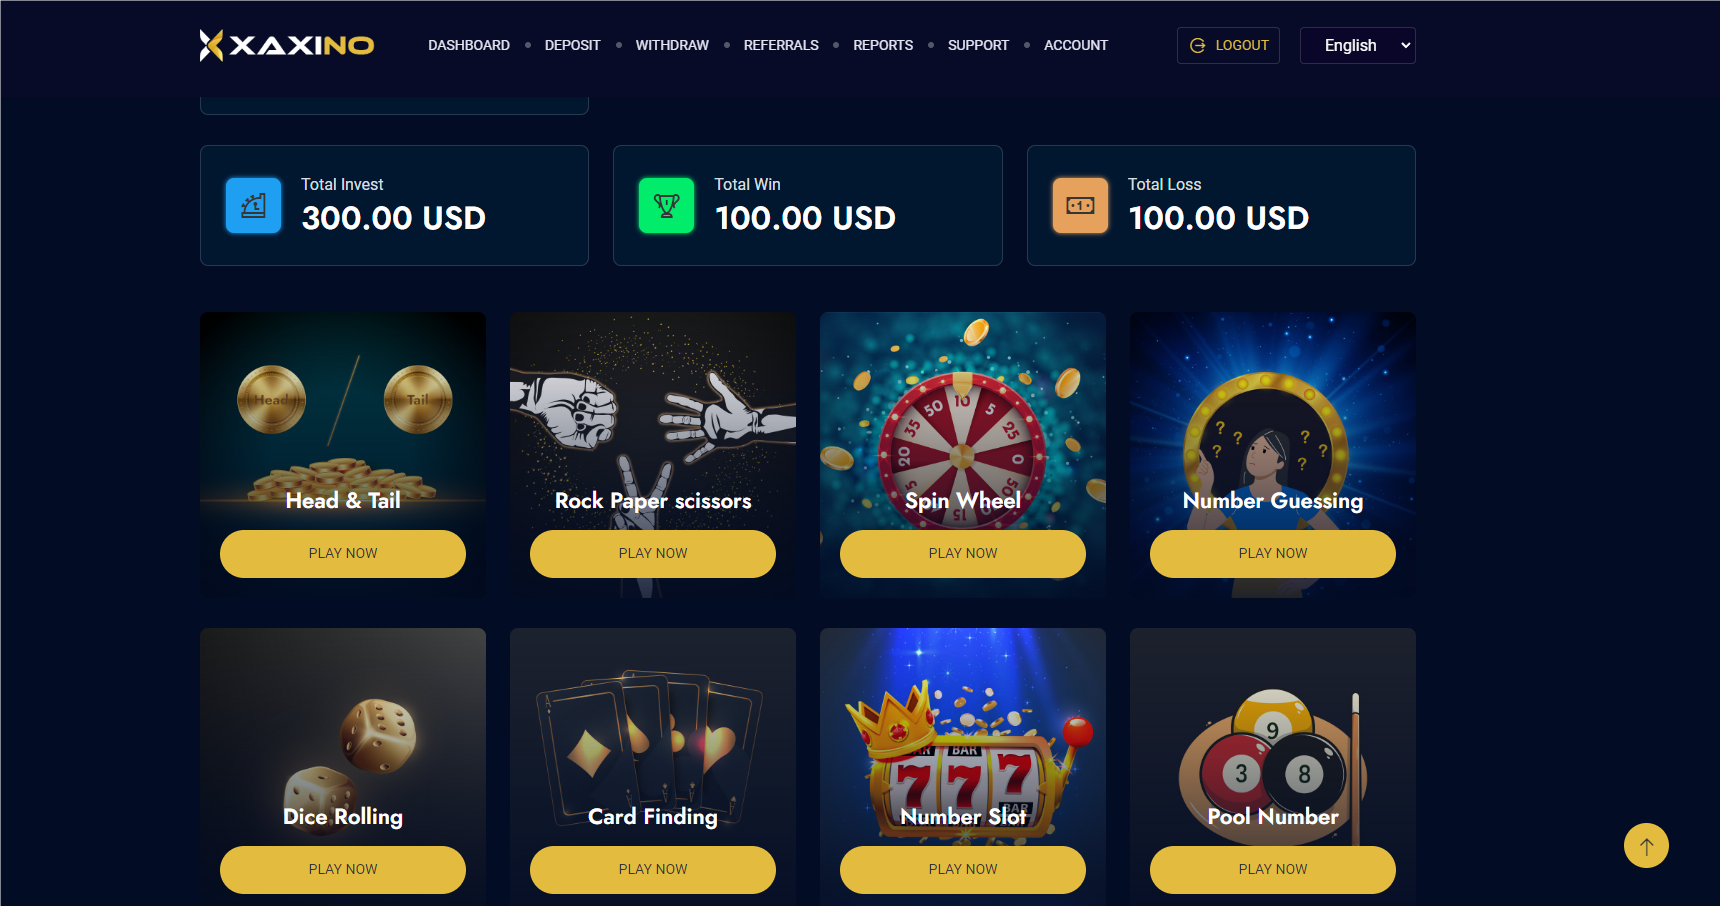Start the Spin Wheel game

(963, 554)
